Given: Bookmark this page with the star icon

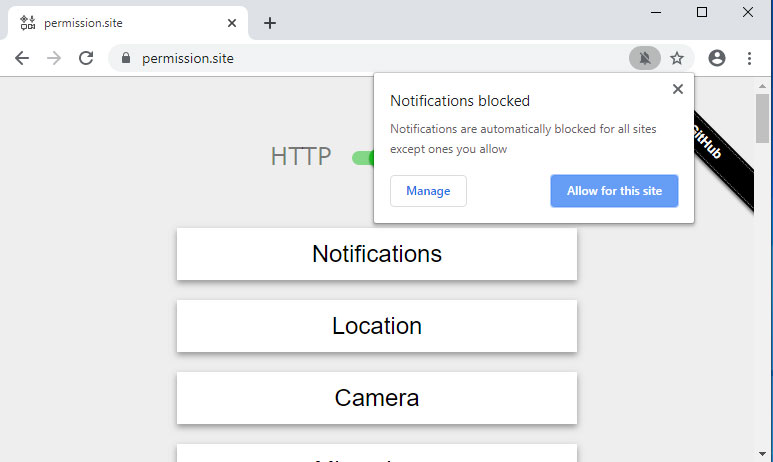Looking at the screenshot, I should pyautogui.click(x=677, y=58).
